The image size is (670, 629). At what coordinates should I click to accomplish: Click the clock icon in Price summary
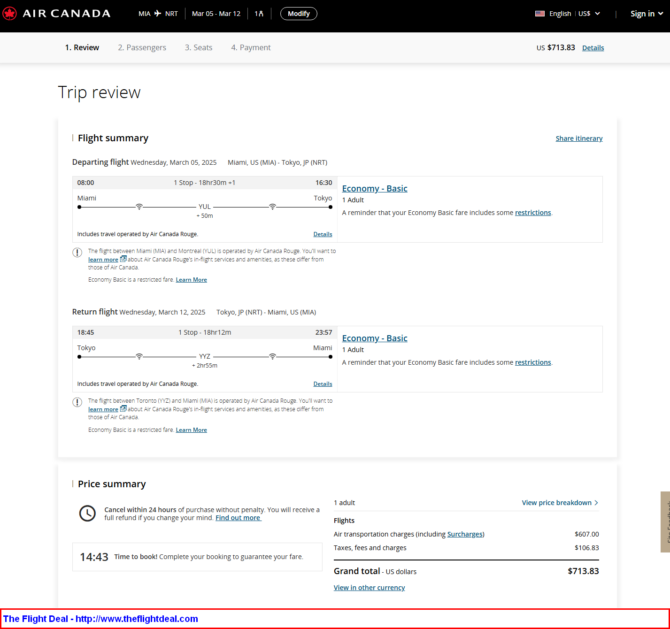88,513
